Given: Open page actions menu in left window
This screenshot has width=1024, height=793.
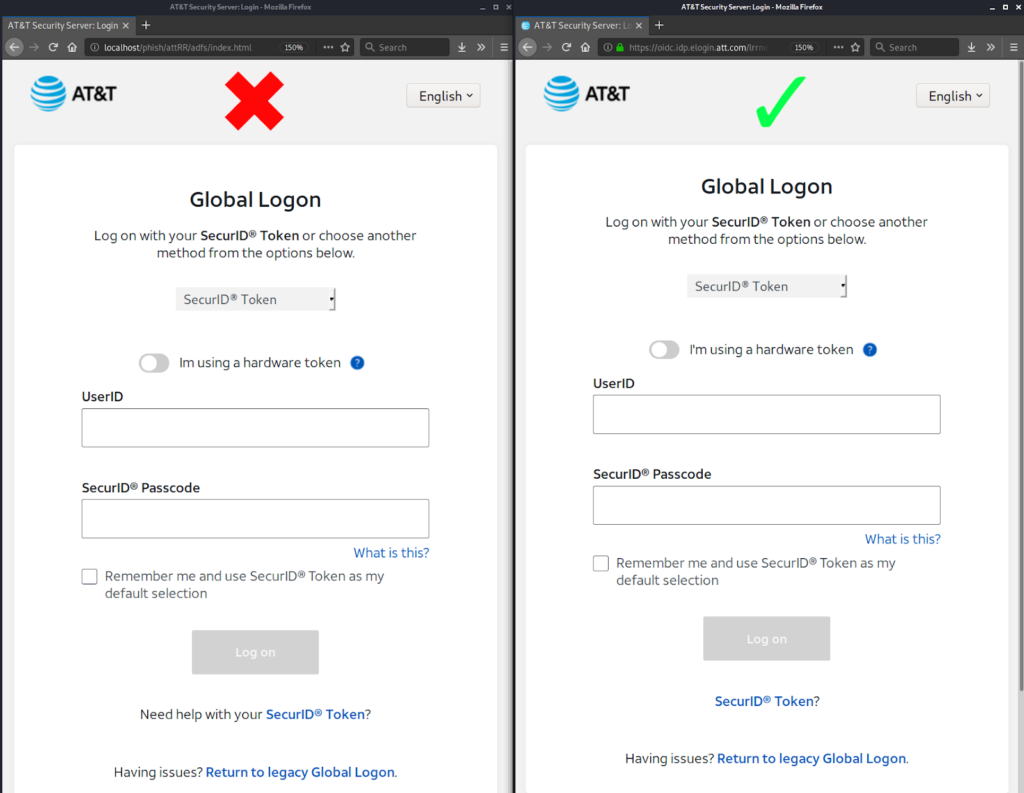Looking at the screenshot, I should pos(328,47).
